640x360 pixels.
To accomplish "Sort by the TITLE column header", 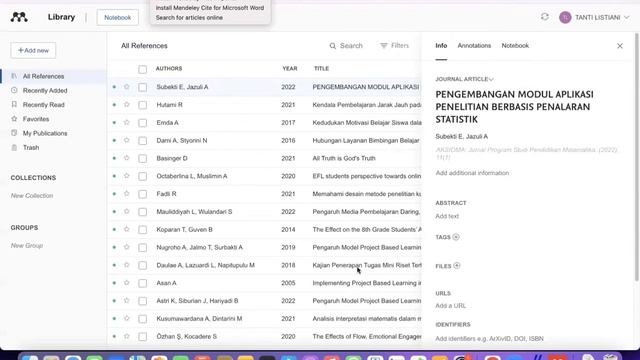I will (x=321, y=69).
